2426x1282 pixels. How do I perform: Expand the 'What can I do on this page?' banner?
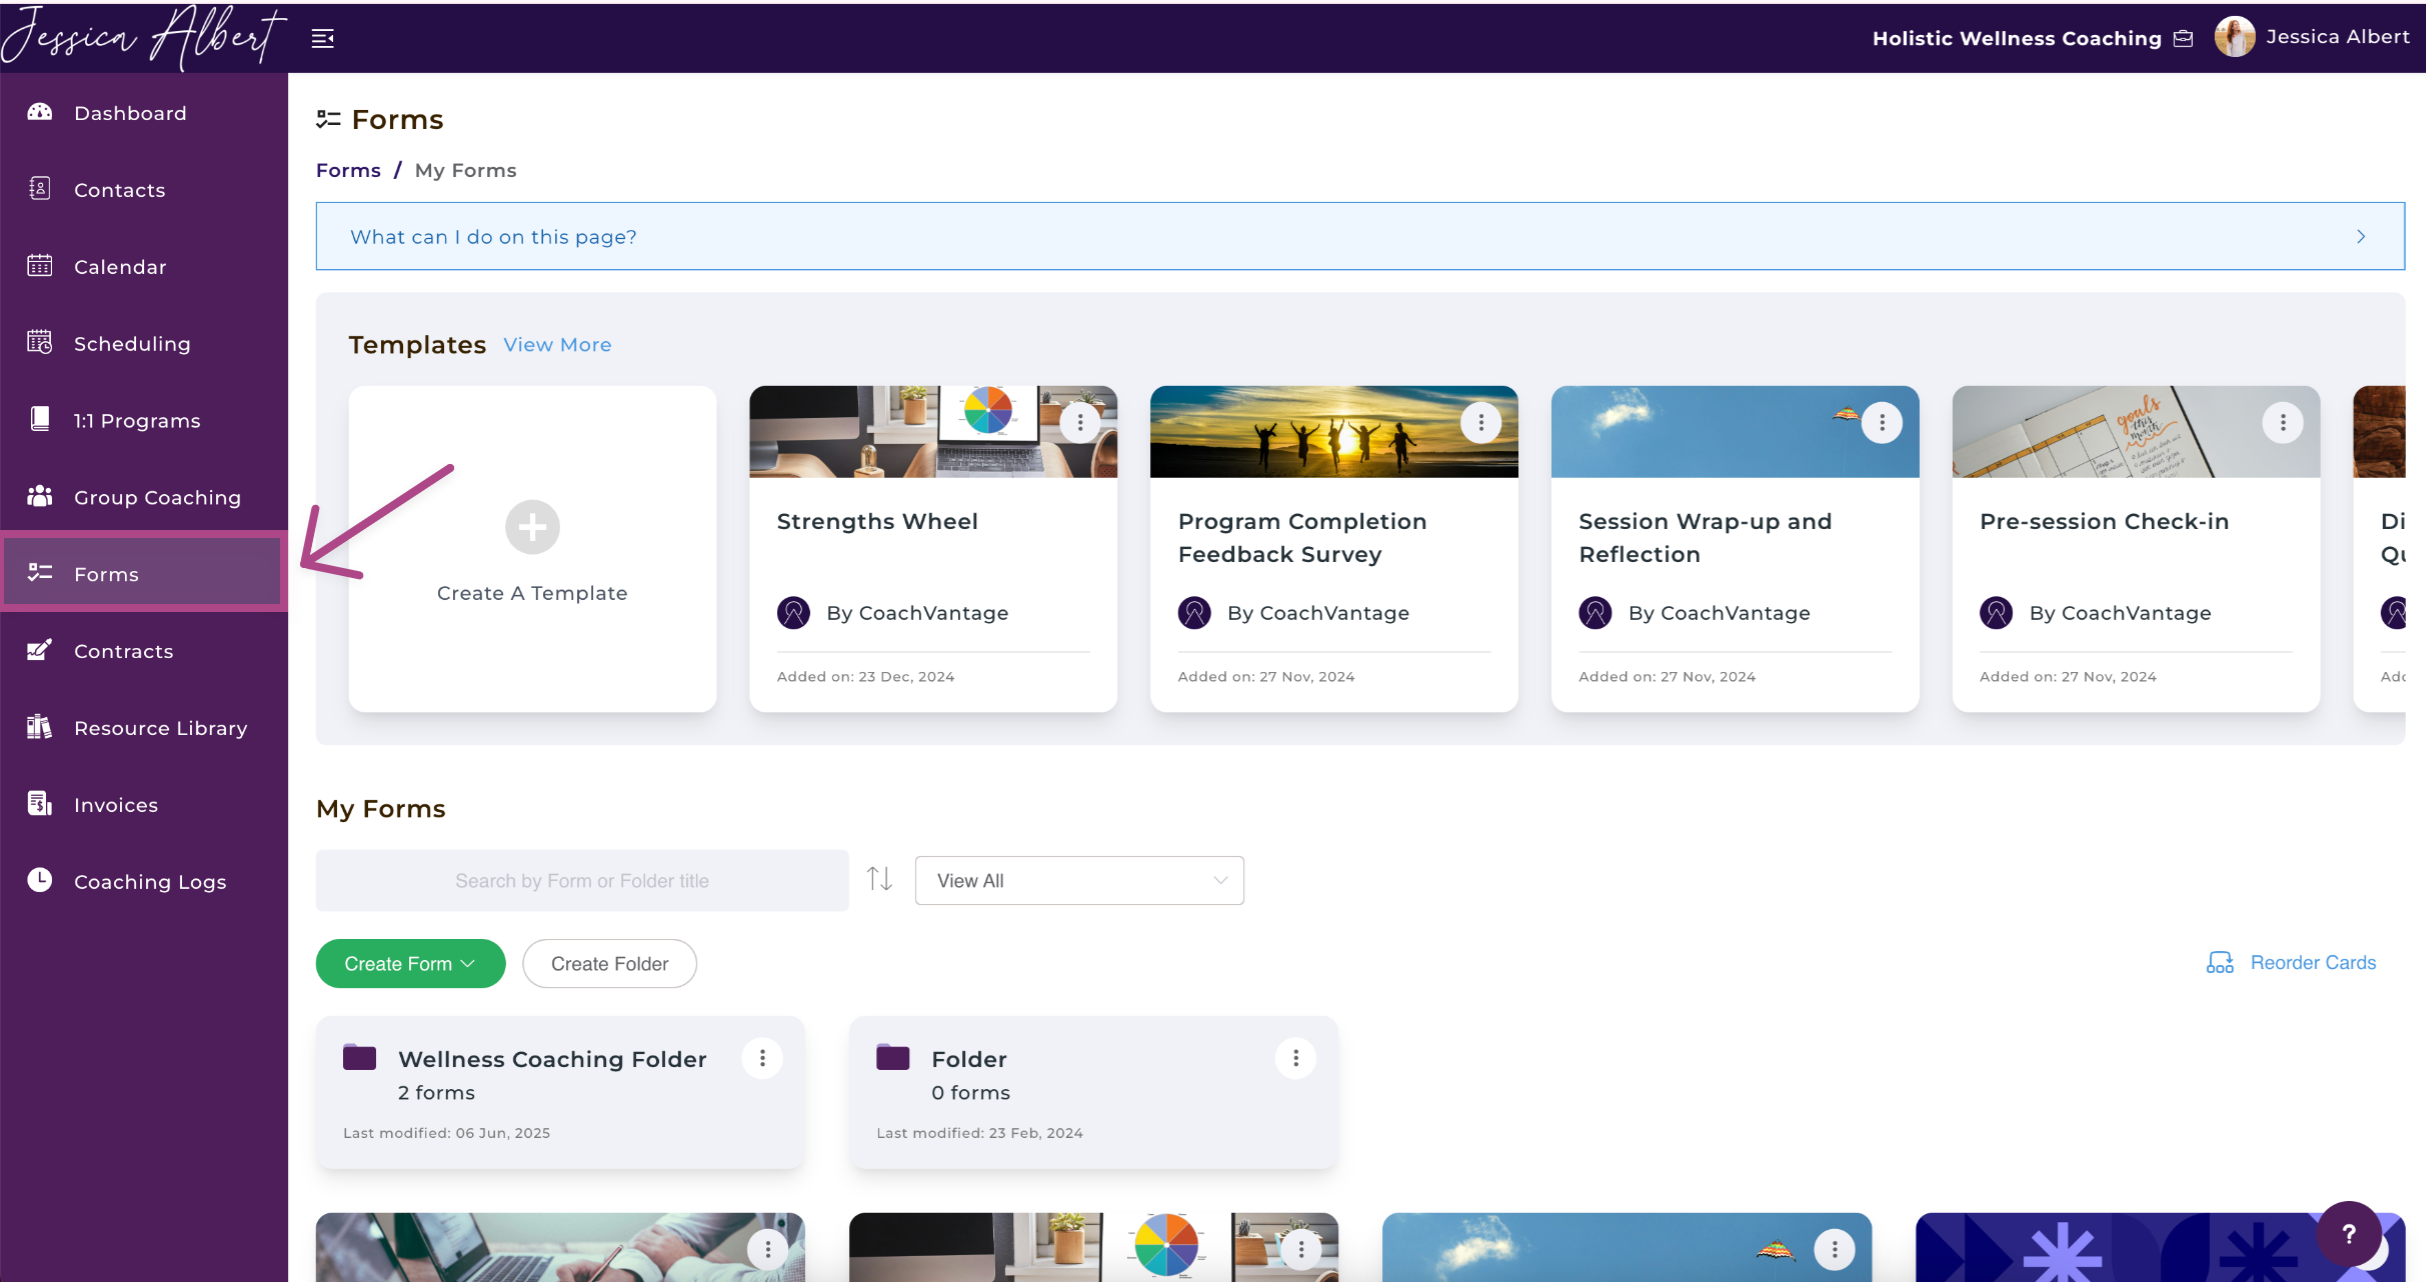(1360, 236)
